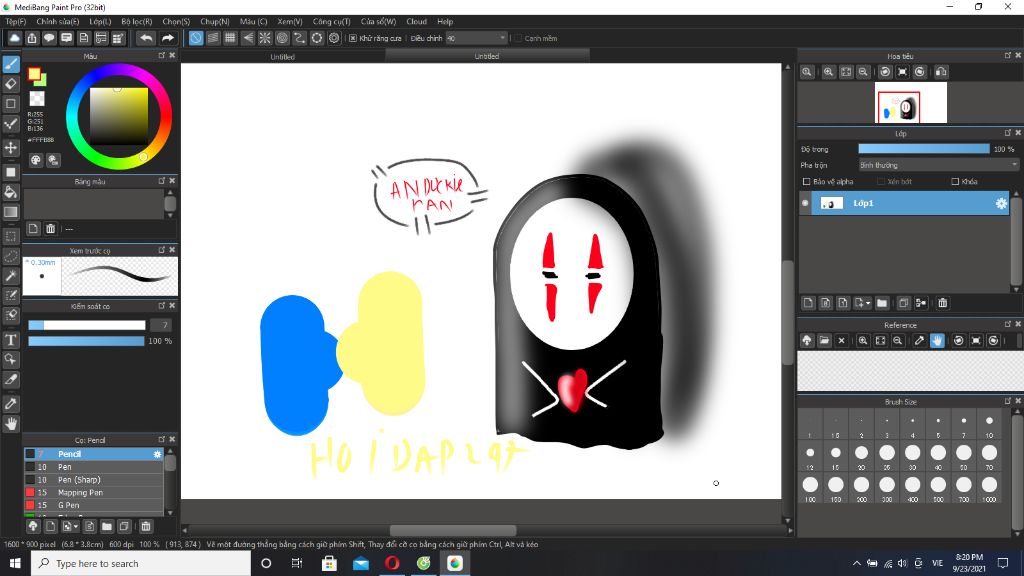Open the Điều chỉnh correction dropdown
Image resolution: width=1024 pixels, height=576 pixels.
pyautogui.click(x=477, y=39)
